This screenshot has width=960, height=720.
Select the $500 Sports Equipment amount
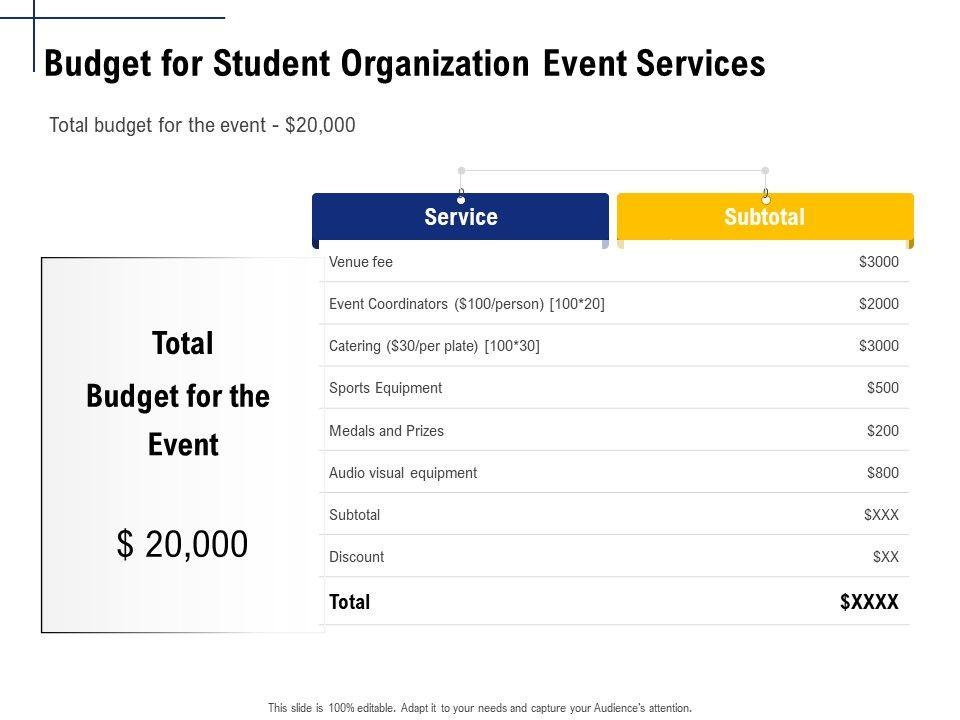[882, 388]
